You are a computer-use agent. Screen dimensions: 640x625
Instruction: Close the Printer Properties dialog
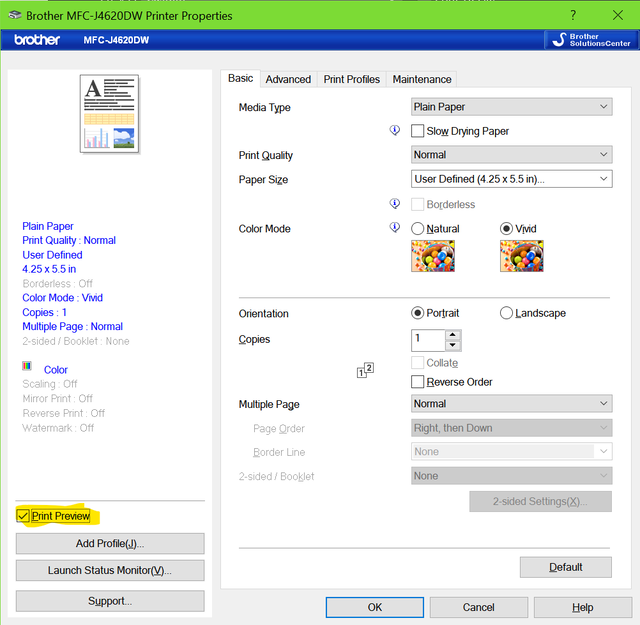point(618,15)
